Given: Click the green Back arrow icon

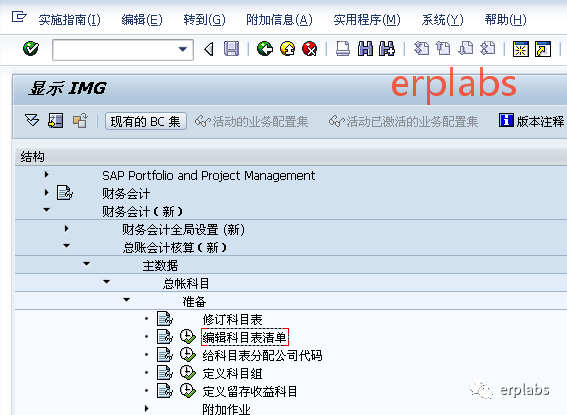Looking at the screenshot, I should [265, 48].
